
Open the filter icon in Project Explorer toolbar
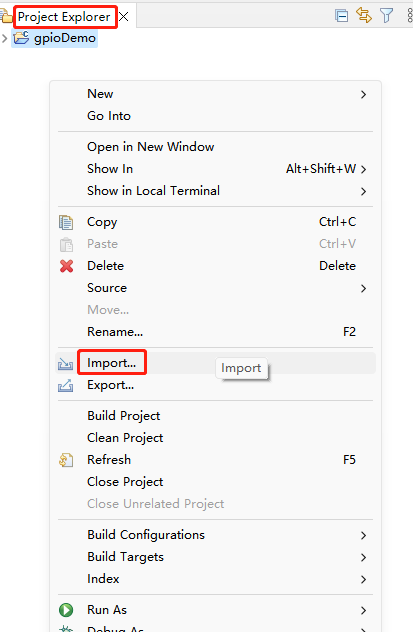click(x=386, y=16)
